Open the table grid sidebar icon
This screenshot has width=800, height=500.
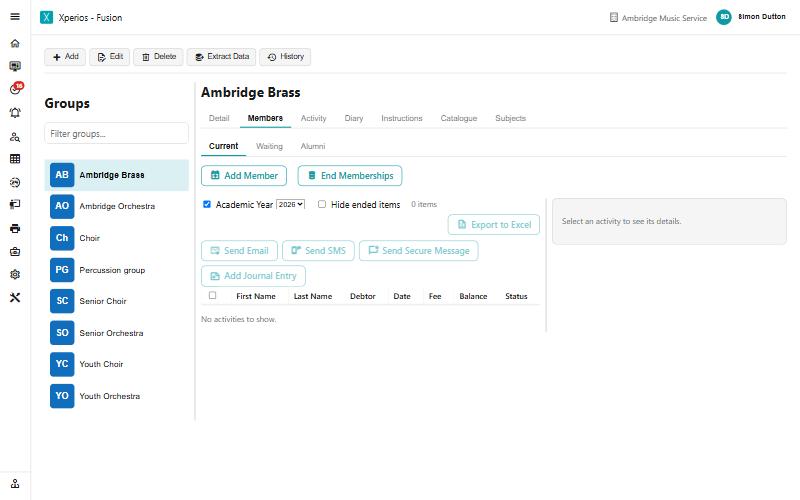15,159
